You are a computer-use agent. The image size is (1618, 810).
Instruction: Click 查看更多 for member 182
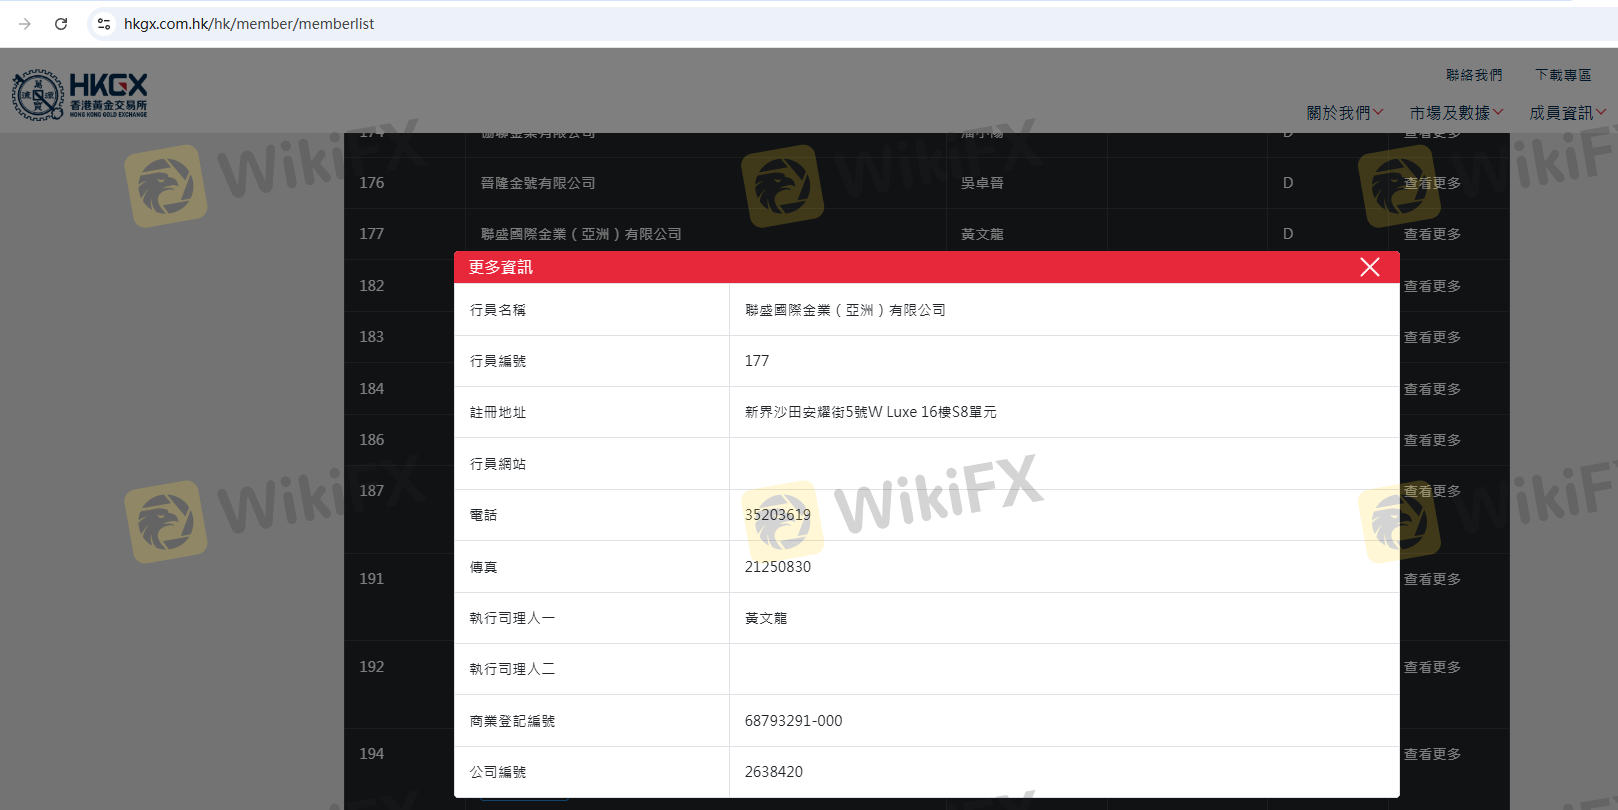(x=1432, y=286)
